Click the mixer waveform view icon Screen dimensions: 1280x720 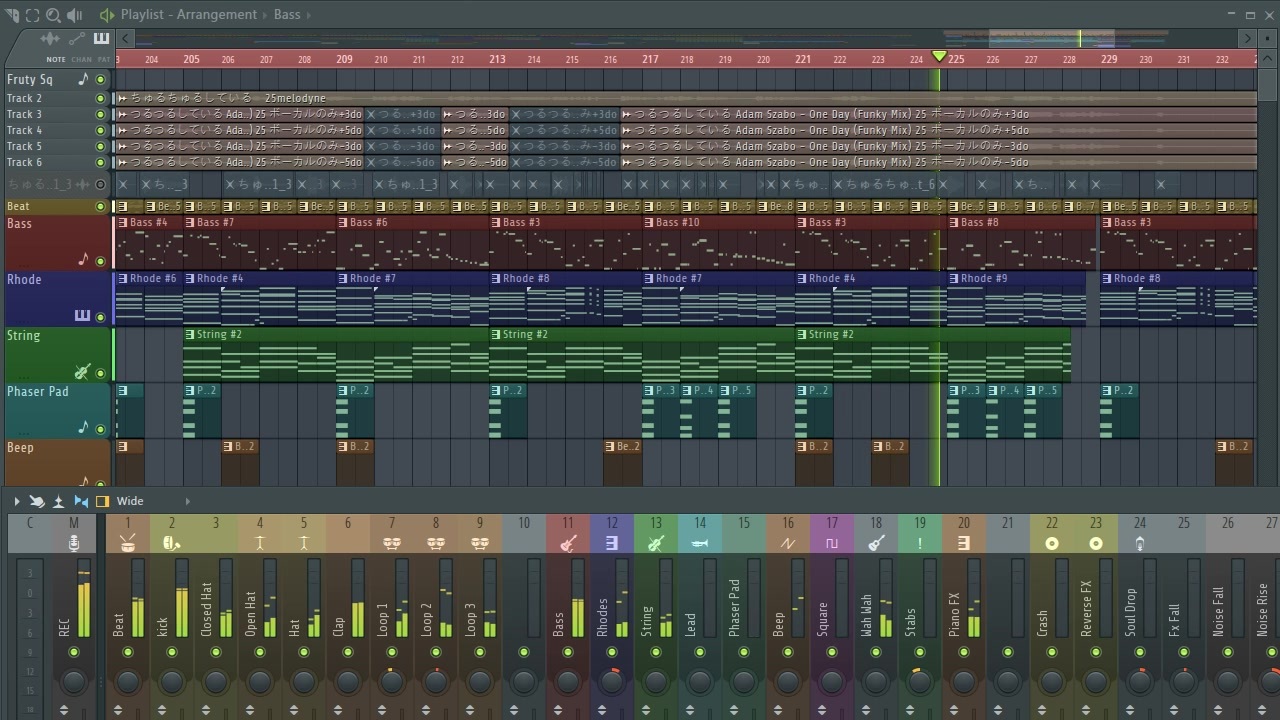80,501
